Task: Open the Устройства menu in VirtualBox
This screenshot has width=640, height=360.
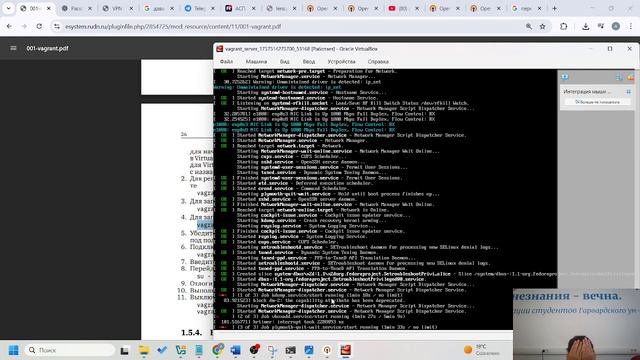Action: pos(341,62)
